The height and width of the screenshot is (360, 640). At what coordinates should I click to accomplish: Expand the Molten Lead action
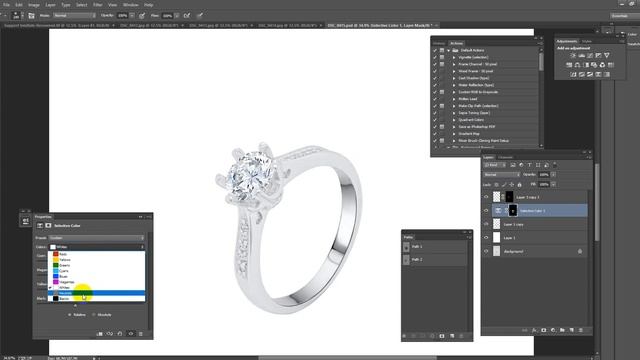[x=454, y=99]
